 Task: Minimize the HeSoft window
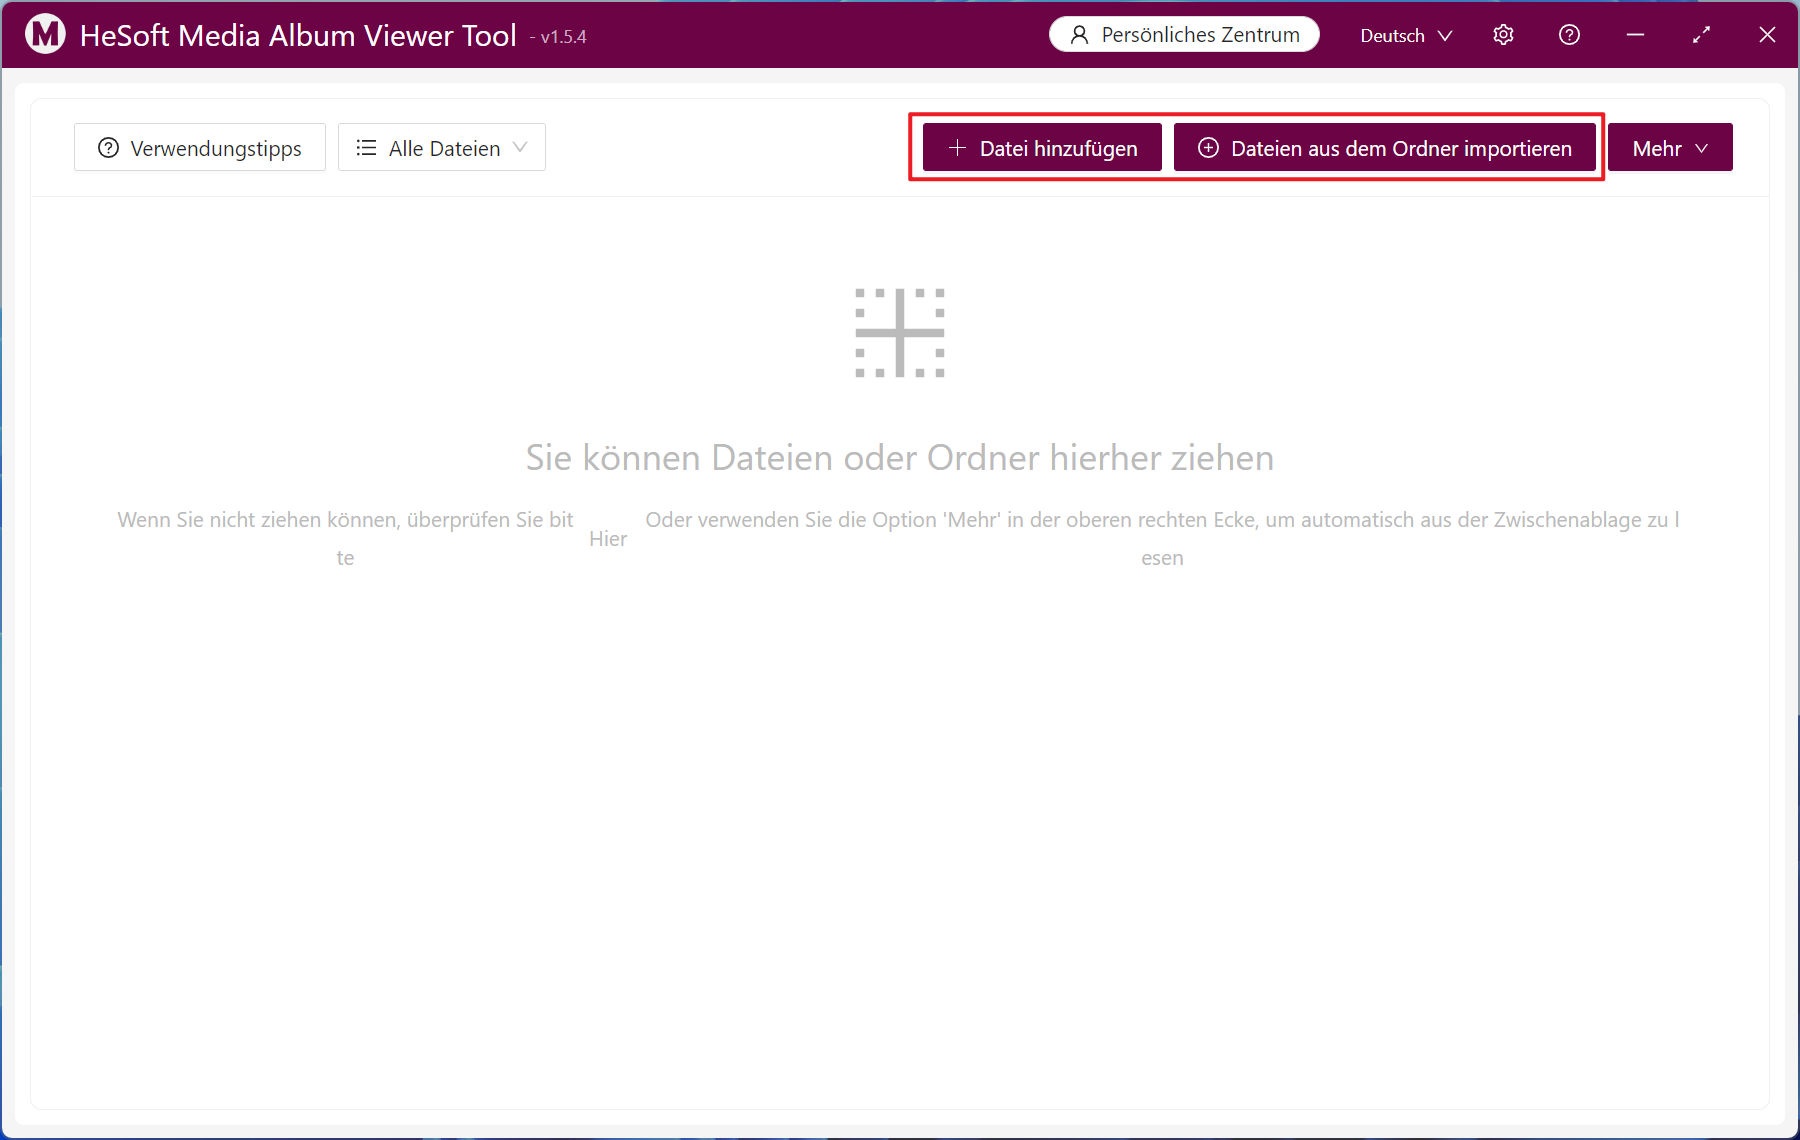click(x=1635, y=35)
